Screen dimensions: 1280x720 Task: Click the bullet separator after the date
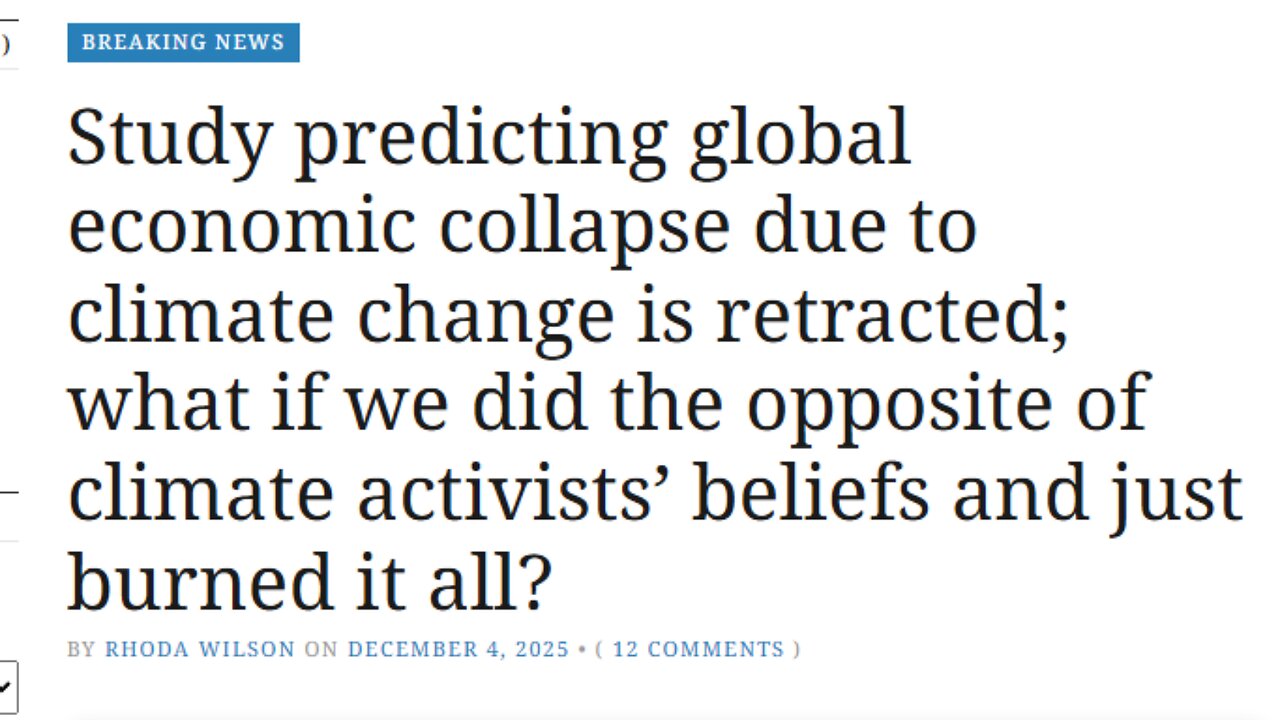581,649
